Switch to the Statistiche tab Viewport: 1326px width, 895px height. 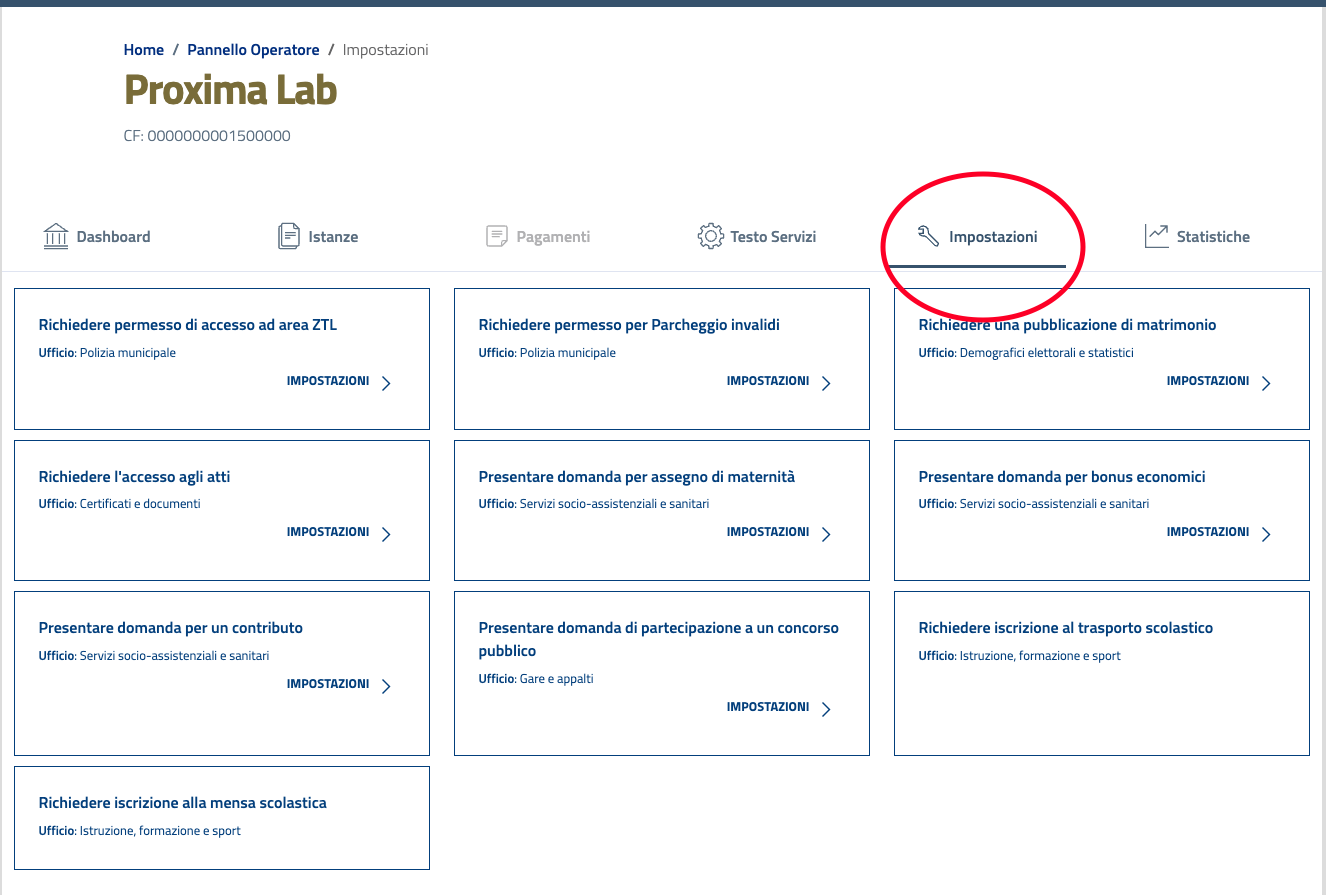(x=1212, y=237)
